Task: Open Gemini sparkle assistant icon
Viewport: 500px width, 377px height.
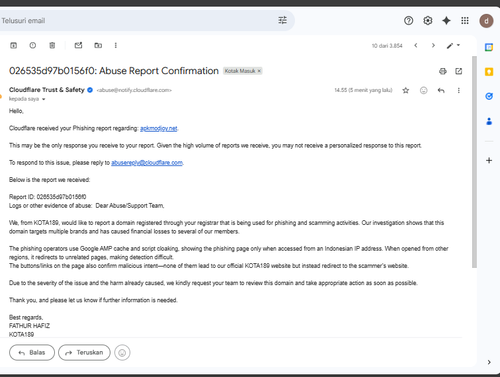Action: pyautogui.click(x=446, y=21)
